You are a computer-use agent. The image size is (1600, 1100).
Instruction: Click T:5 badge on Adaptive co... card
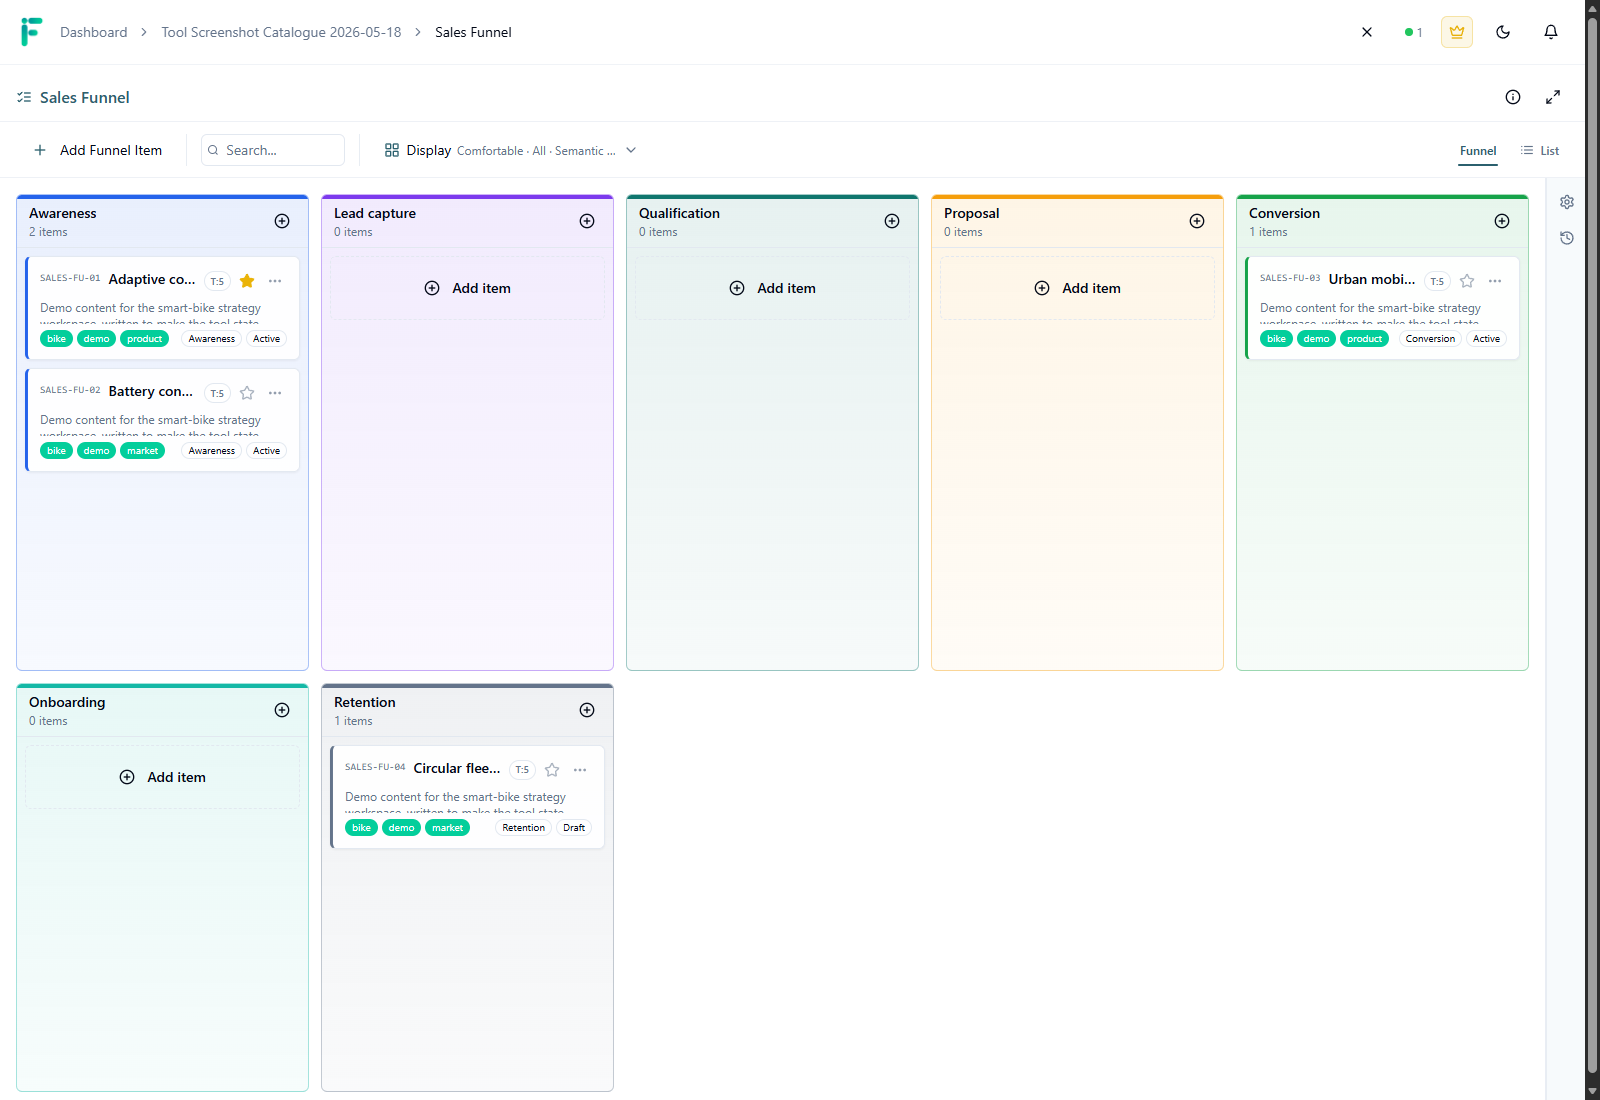coord(217,281)
